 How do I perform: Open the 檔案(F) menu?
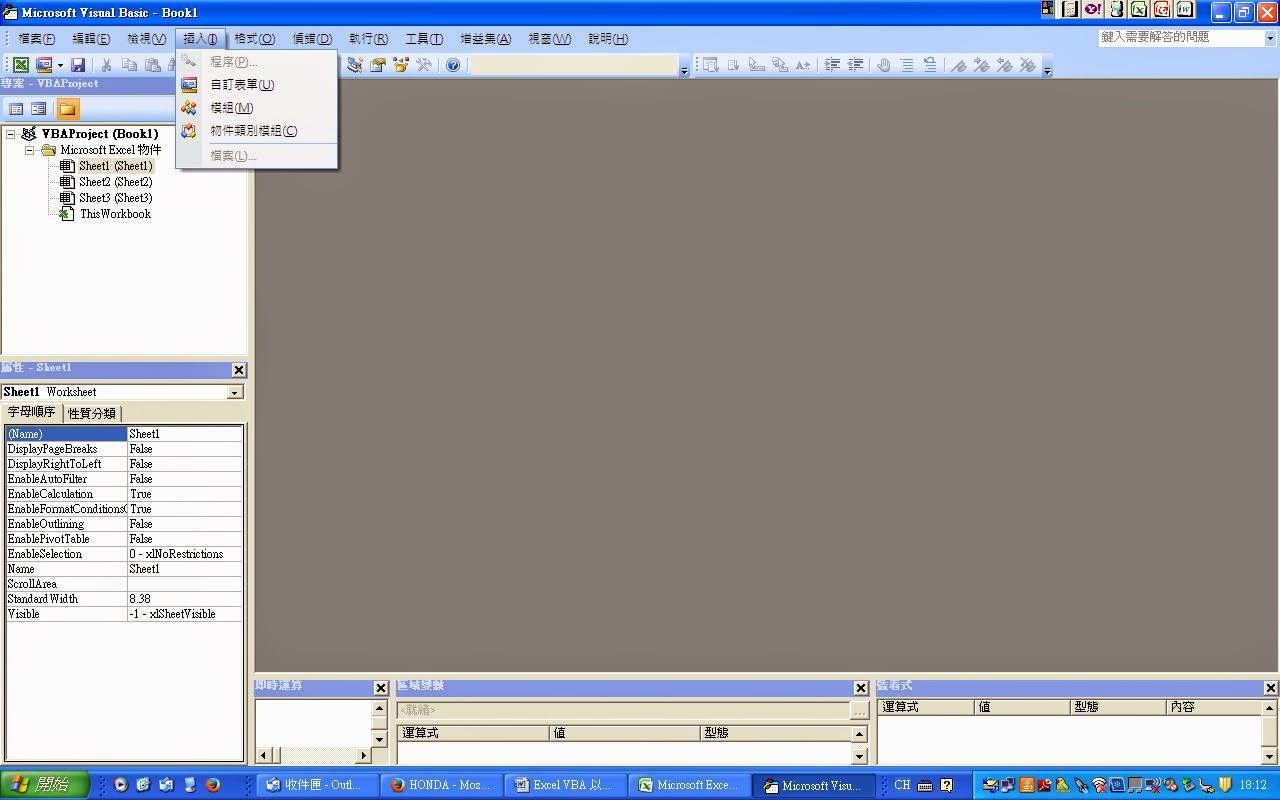tap(37, 39)
